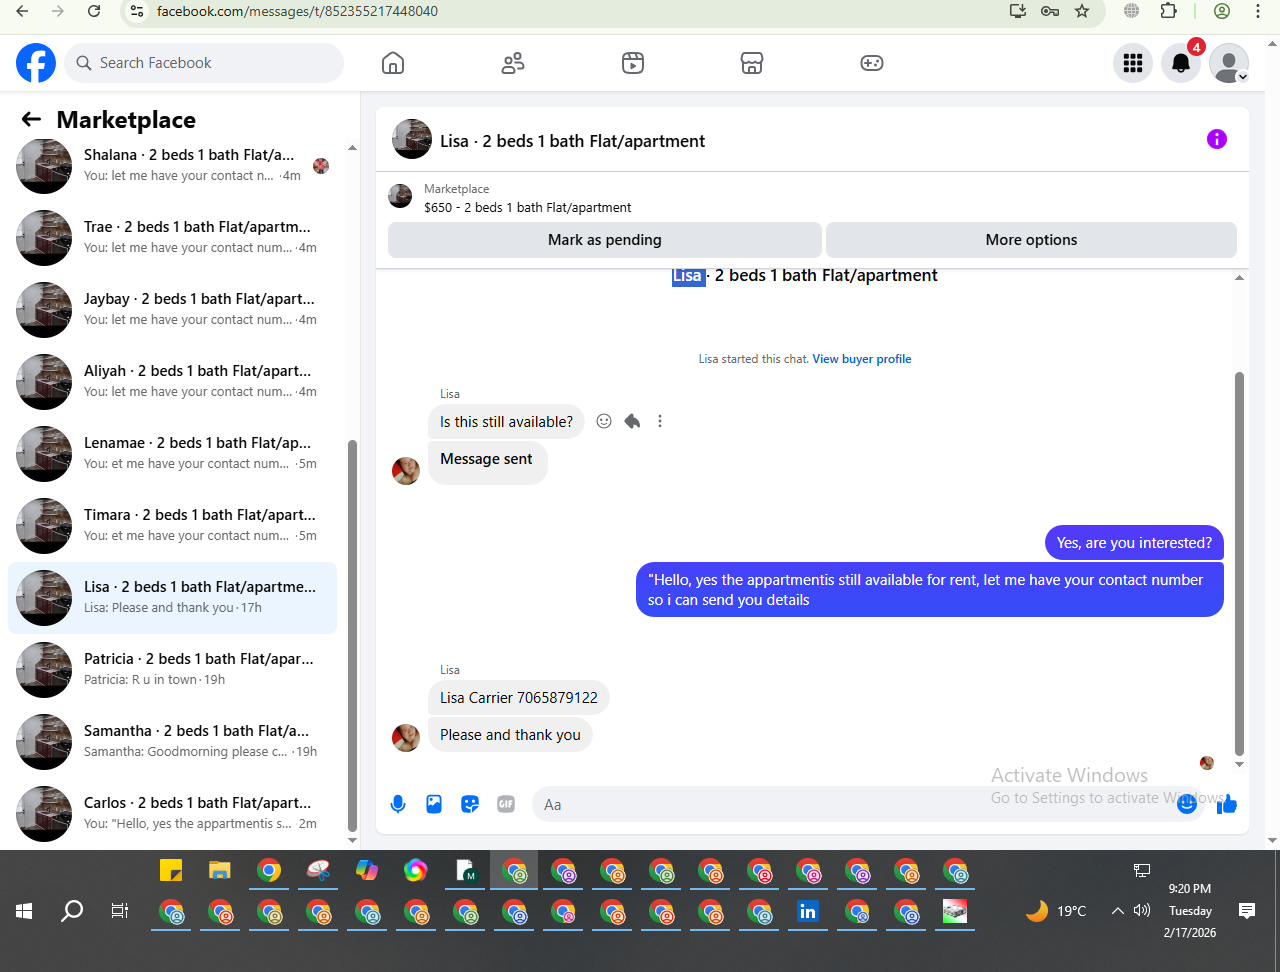Open browser three-dot menu

point(1258,11)
